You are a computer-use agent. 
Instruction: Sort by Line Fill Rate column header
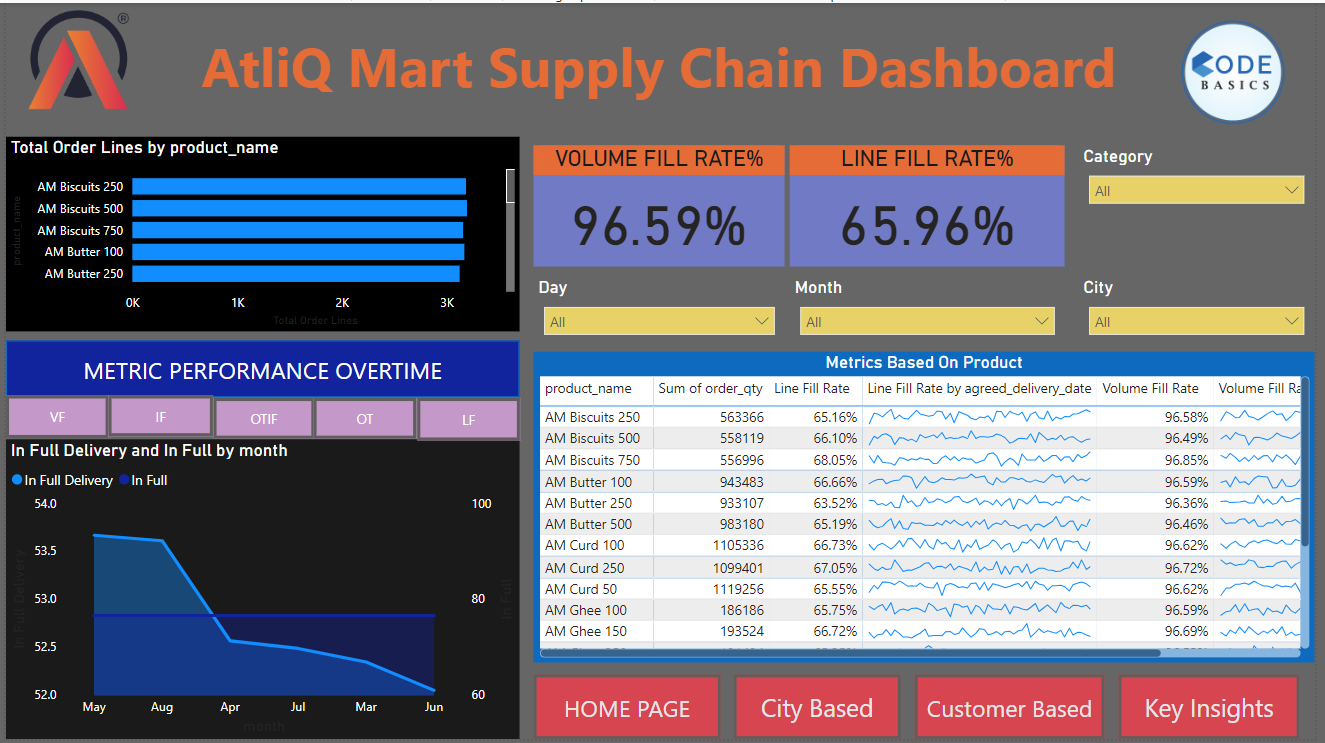coord(812,388)
